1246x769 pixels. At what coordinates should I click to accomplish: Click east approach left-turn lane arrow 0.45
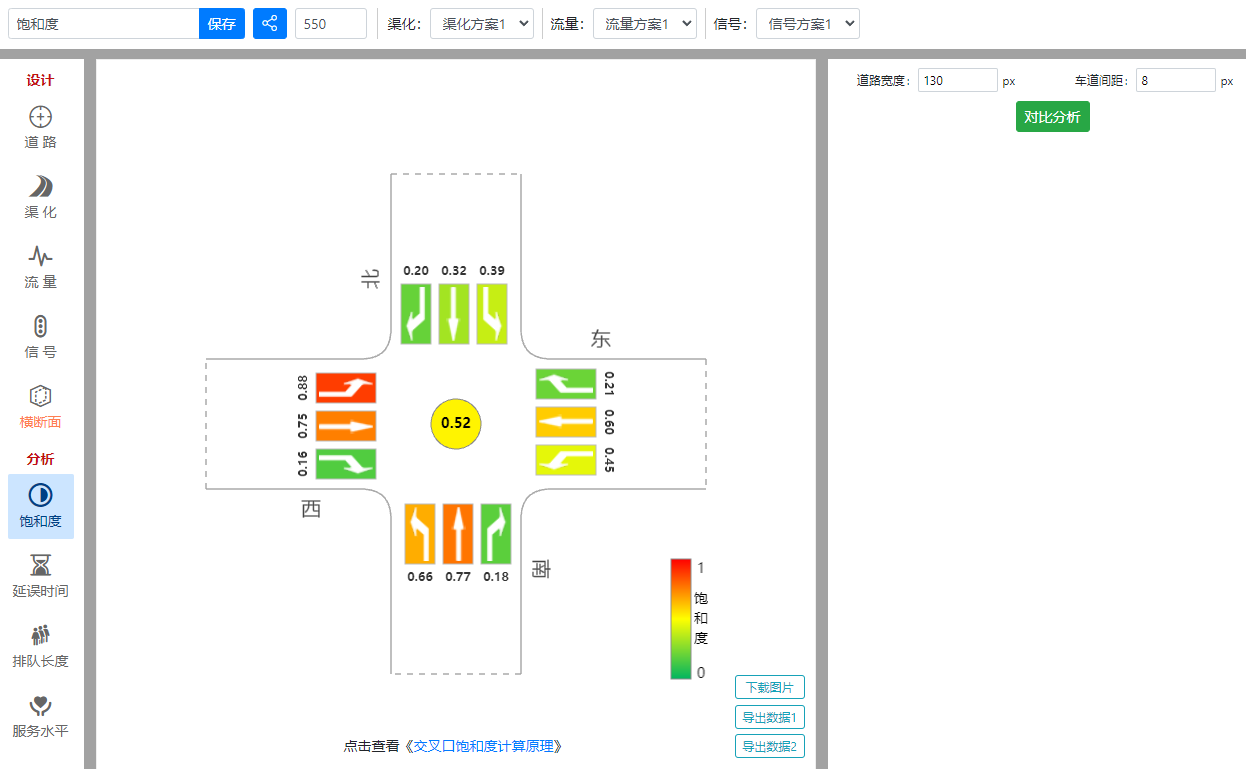tap(566, 460)
